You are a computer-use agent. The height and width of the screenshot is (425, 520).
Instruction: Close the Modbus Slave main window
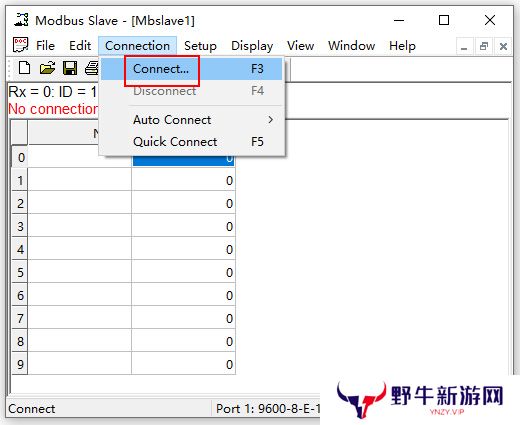pos(490,20)
